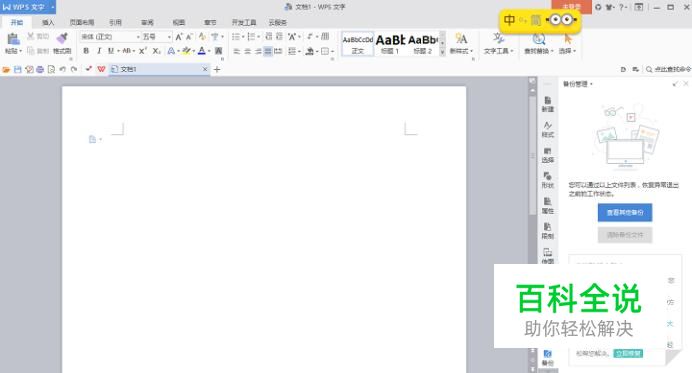The width and height of the screenshot is (692, 373).
Task: Toggle strikethrough AB formatting
Action: point(127,51)
